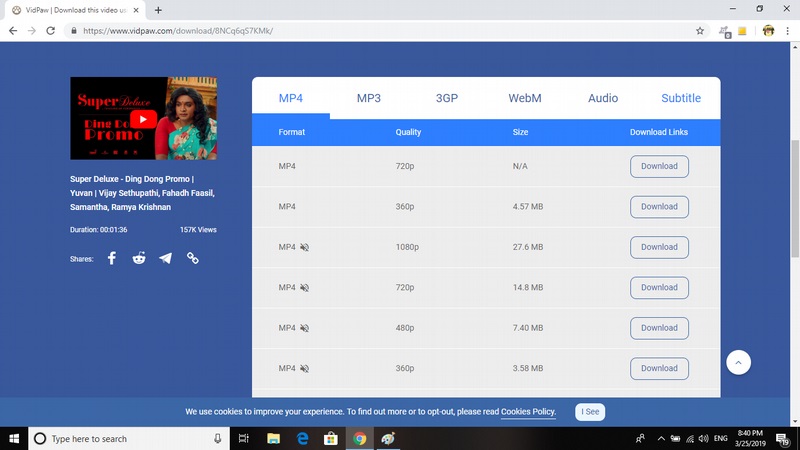Switch to the Audio tab
Image resolution: width=800 pixels, height=450 pixels.
603,98
